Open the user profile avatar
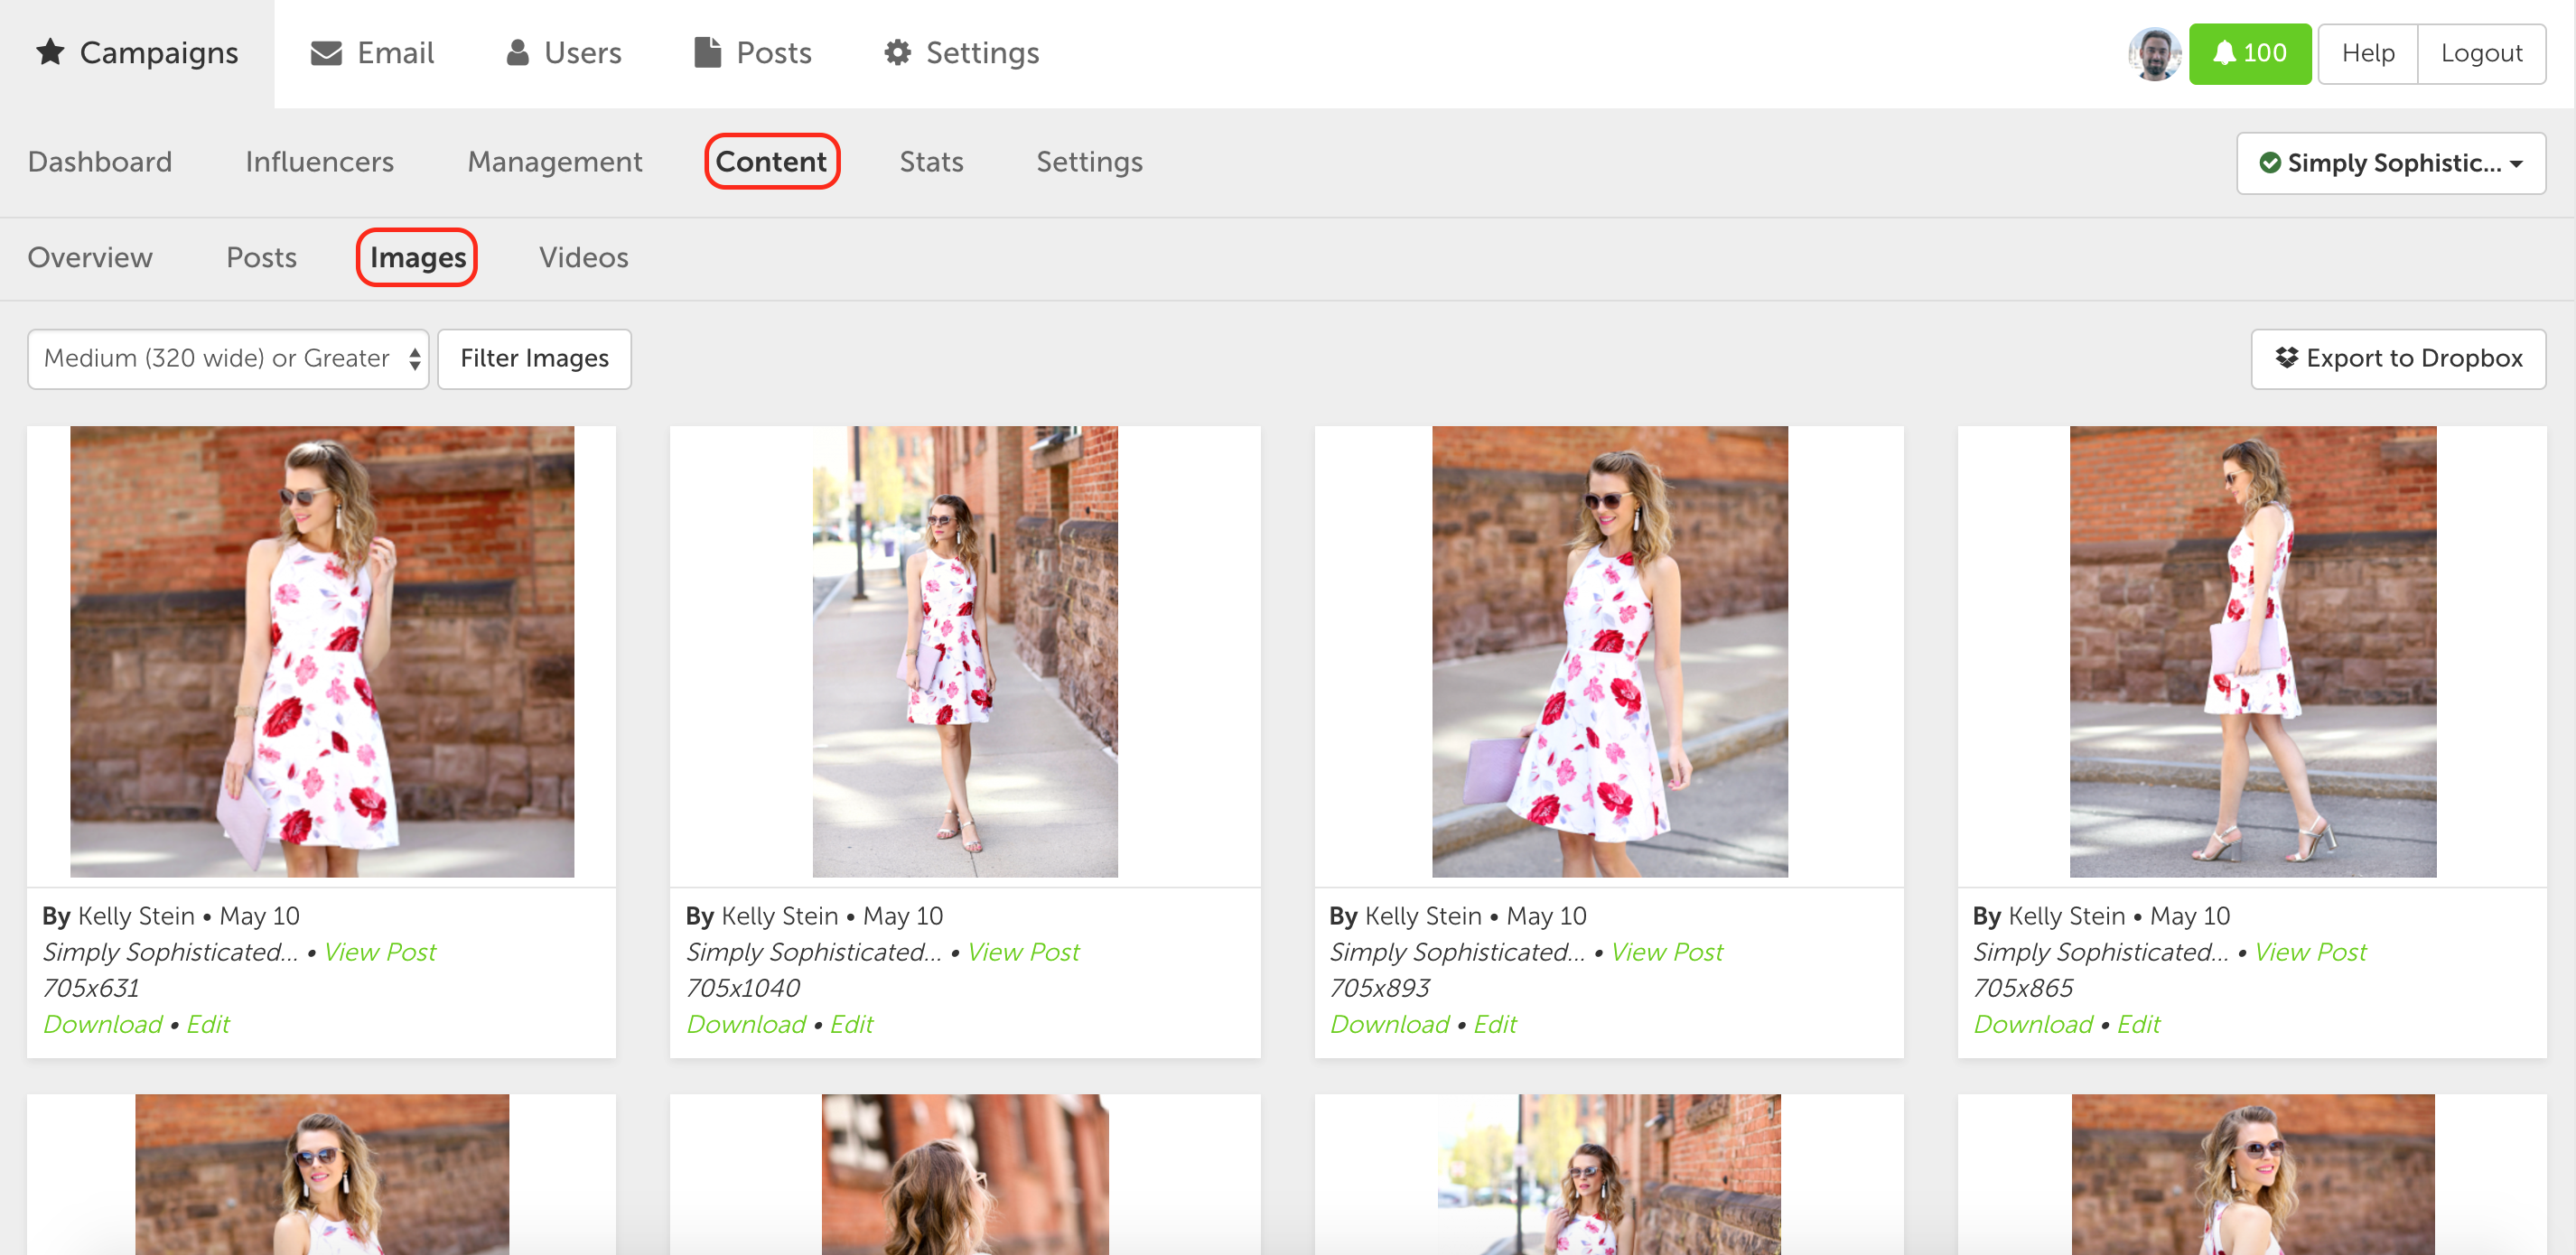This screenshot has width=2576, height=1255. [x=2153, y=53]
